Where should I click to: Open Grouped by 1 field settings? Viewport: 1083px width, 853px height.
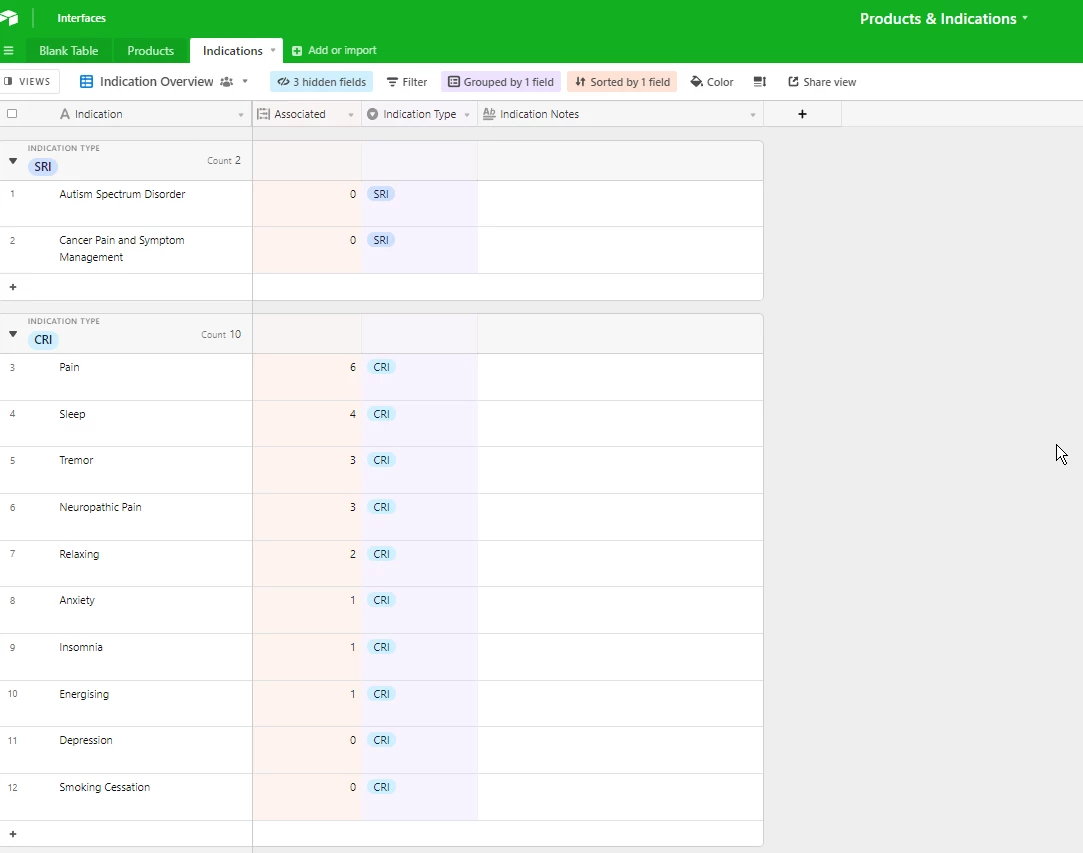point(501,82)
